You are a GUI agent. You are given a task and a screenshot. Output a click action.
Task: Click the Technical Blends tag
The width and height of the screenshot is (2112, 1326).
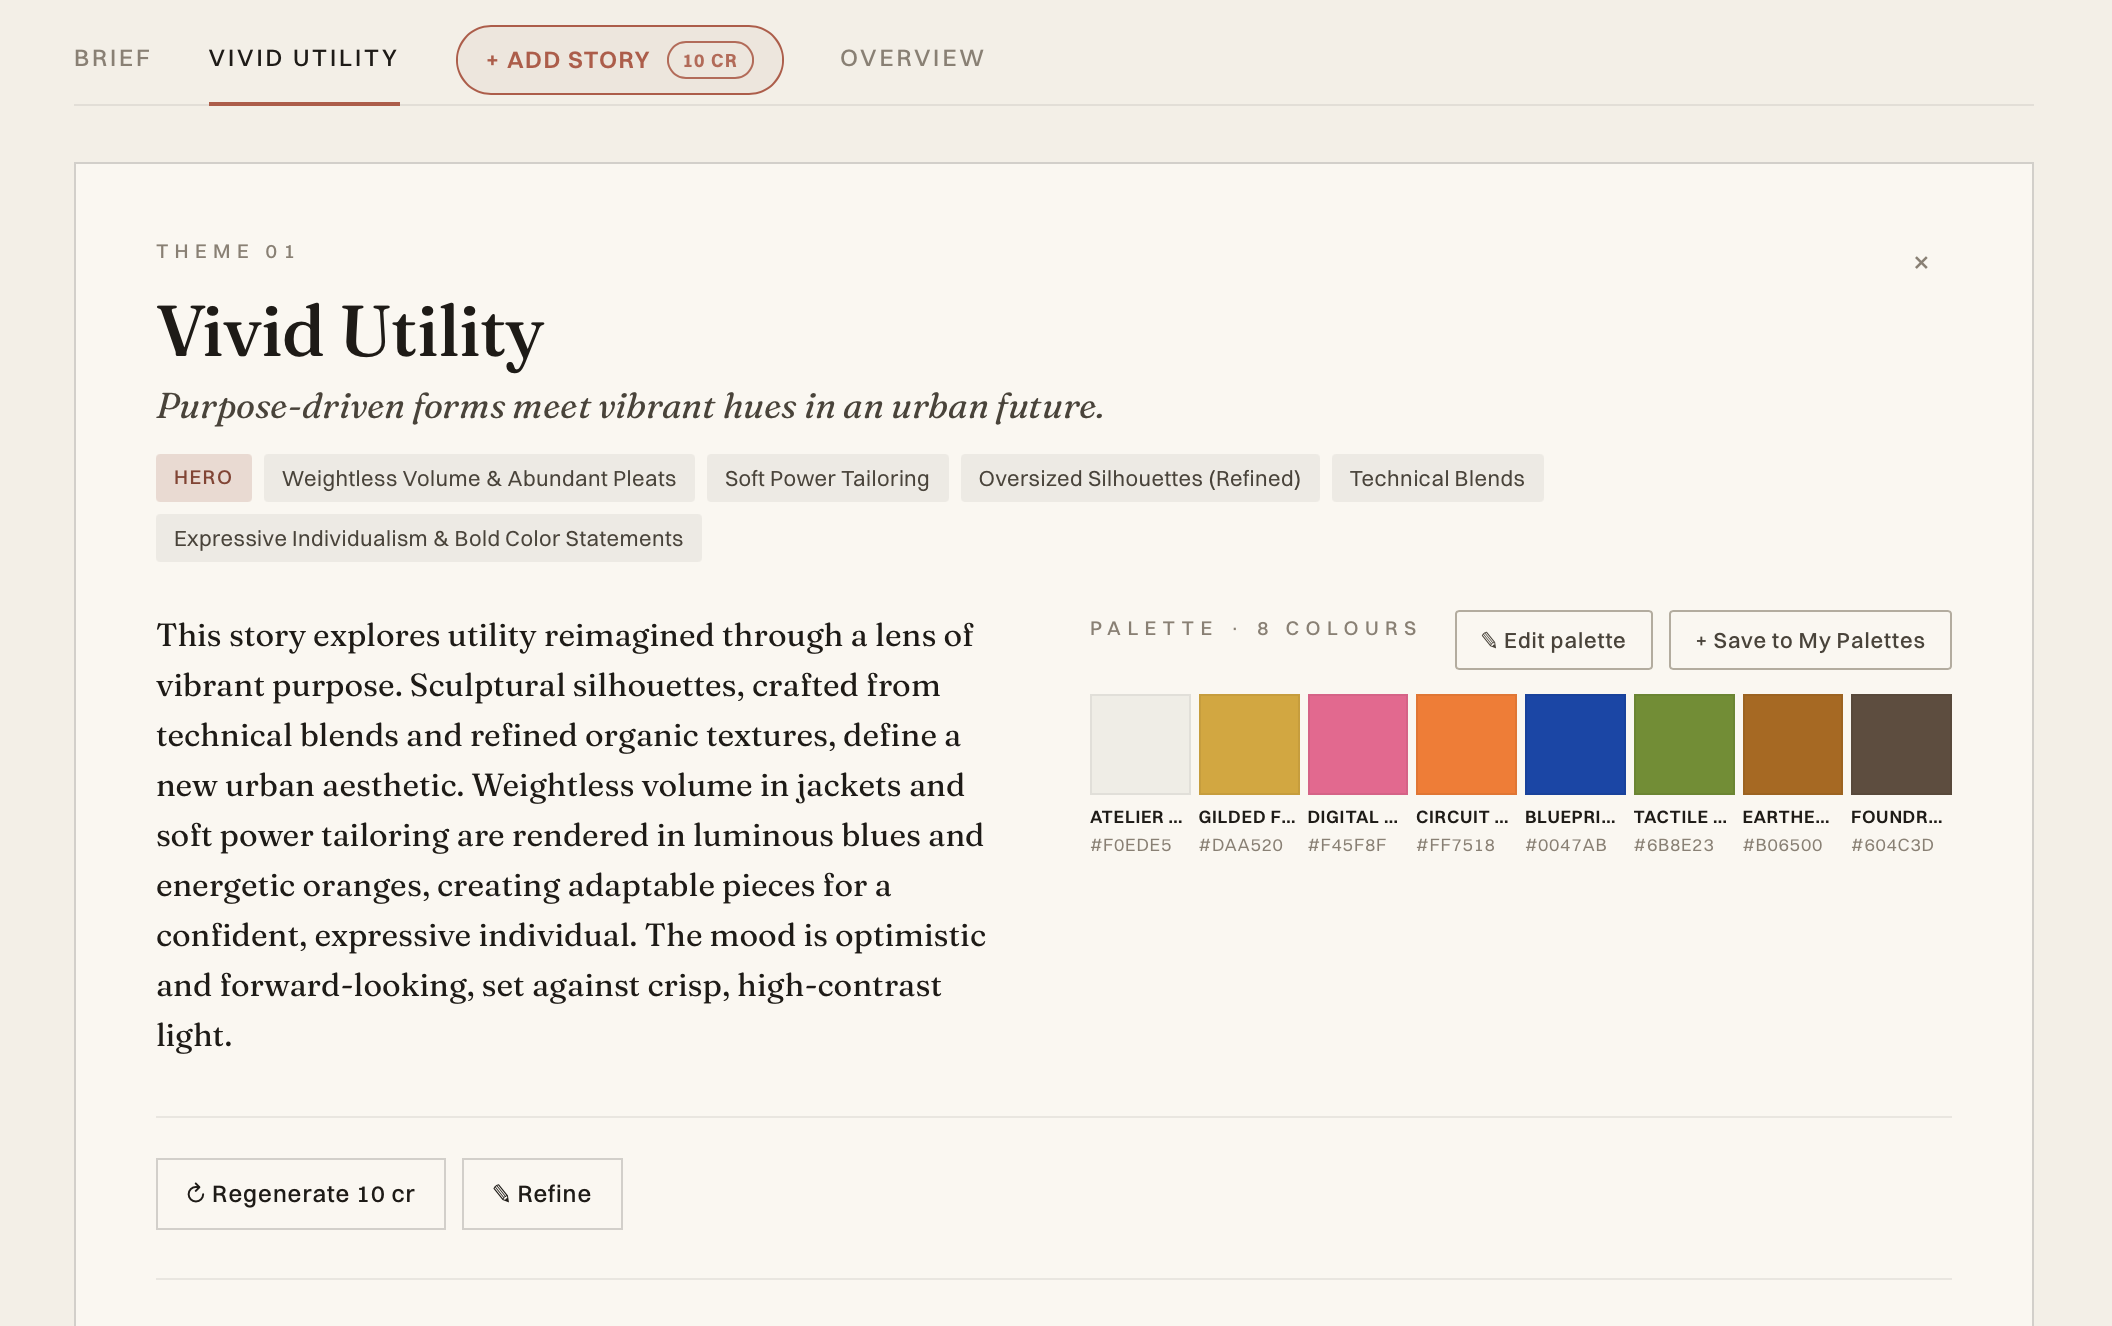coord(1437,478)
